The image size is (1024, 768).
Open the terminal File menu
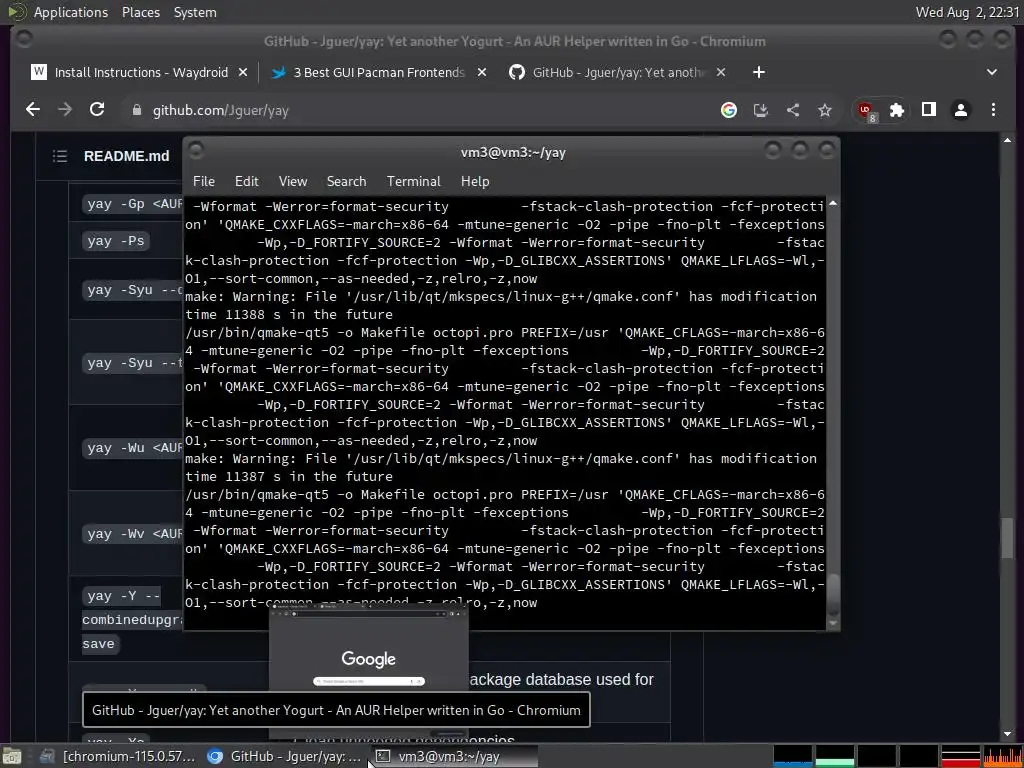point(204,182)
